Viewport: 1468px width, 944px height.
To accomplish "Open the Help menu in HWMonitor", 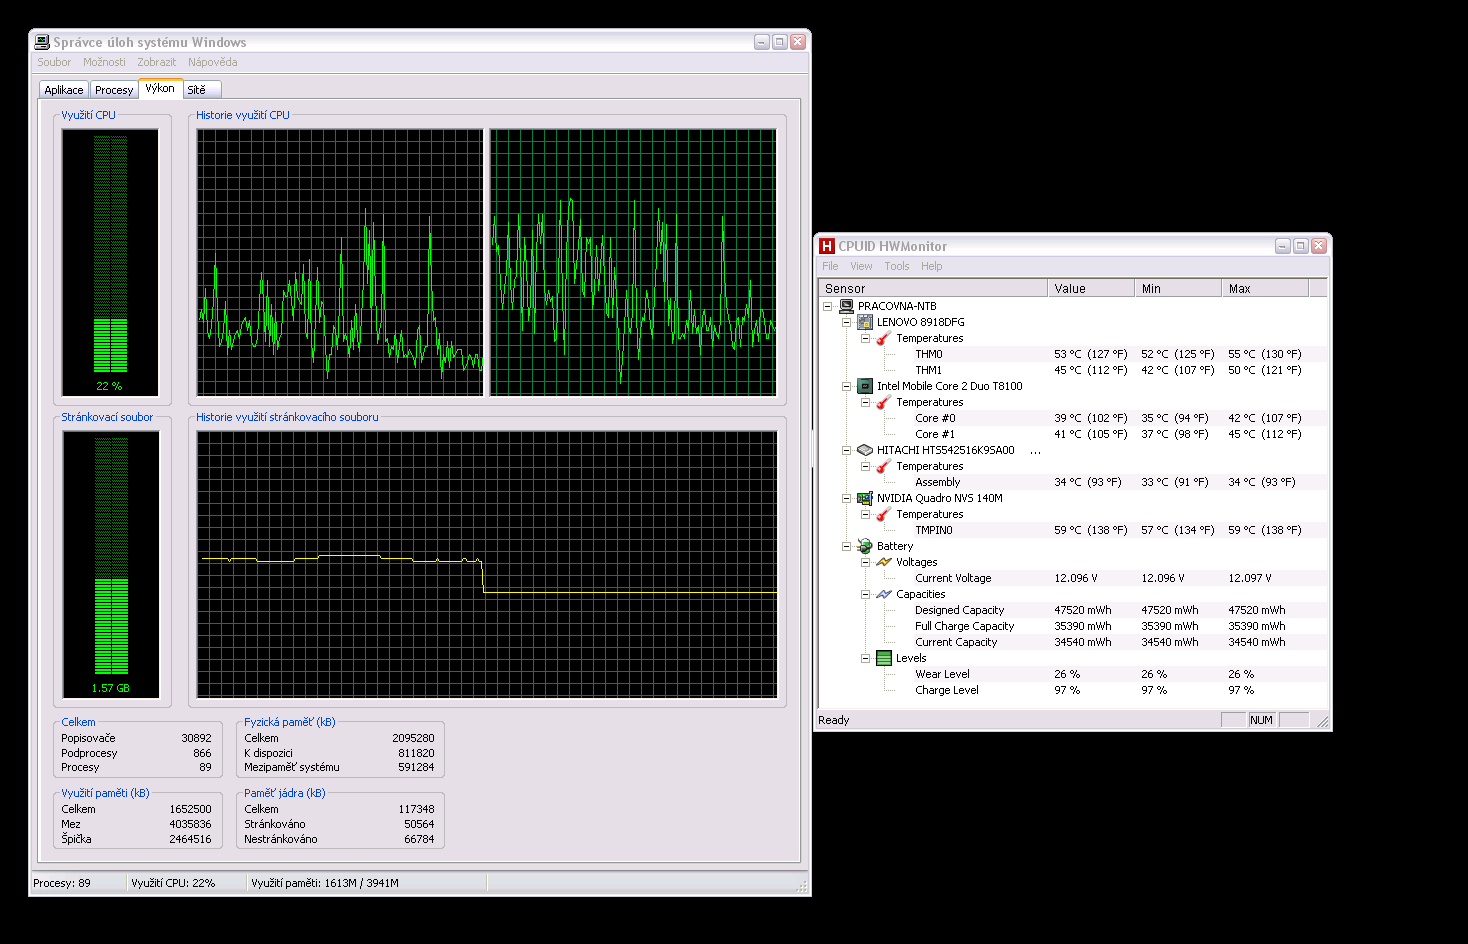I will coord(932,266).
